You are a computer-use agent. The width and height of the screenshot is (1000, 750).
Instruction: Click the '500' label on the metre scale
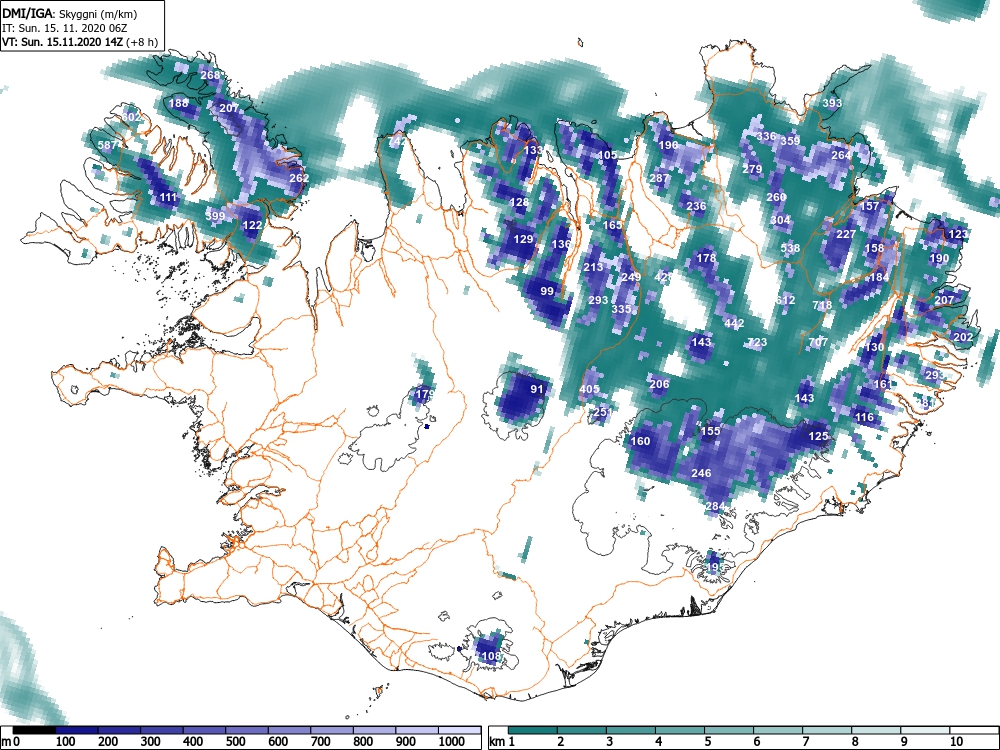coord(236,742)
